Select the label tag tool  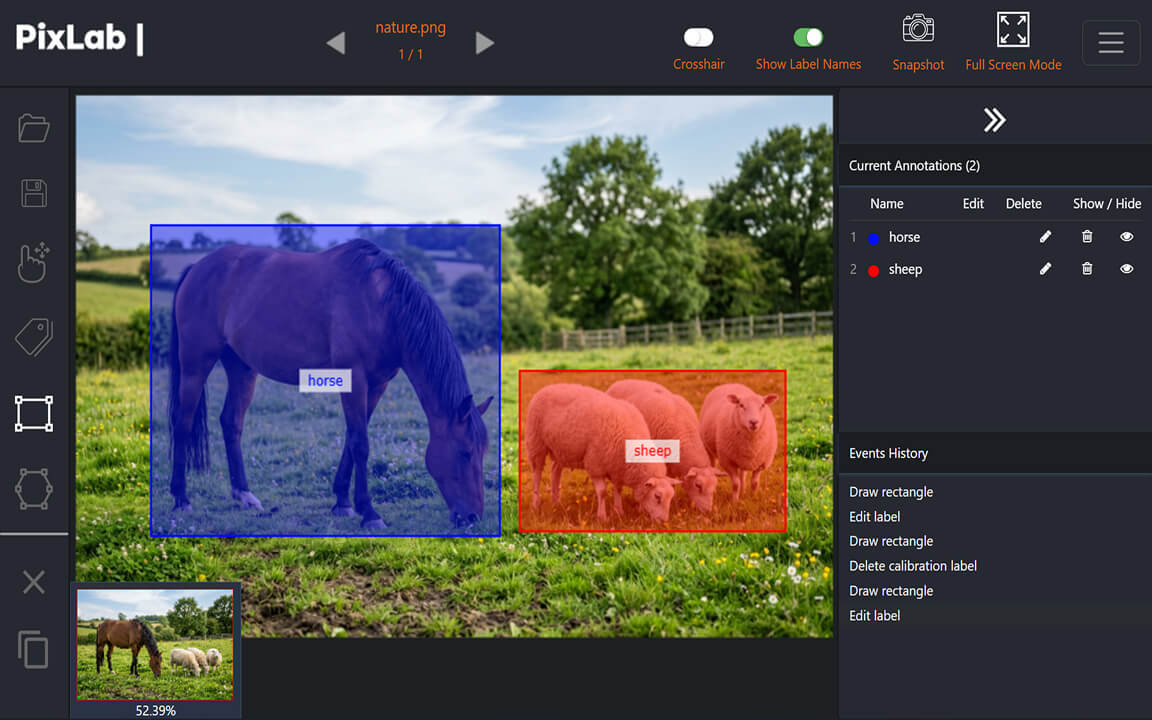pyautogui.click(x=34, y=338)
